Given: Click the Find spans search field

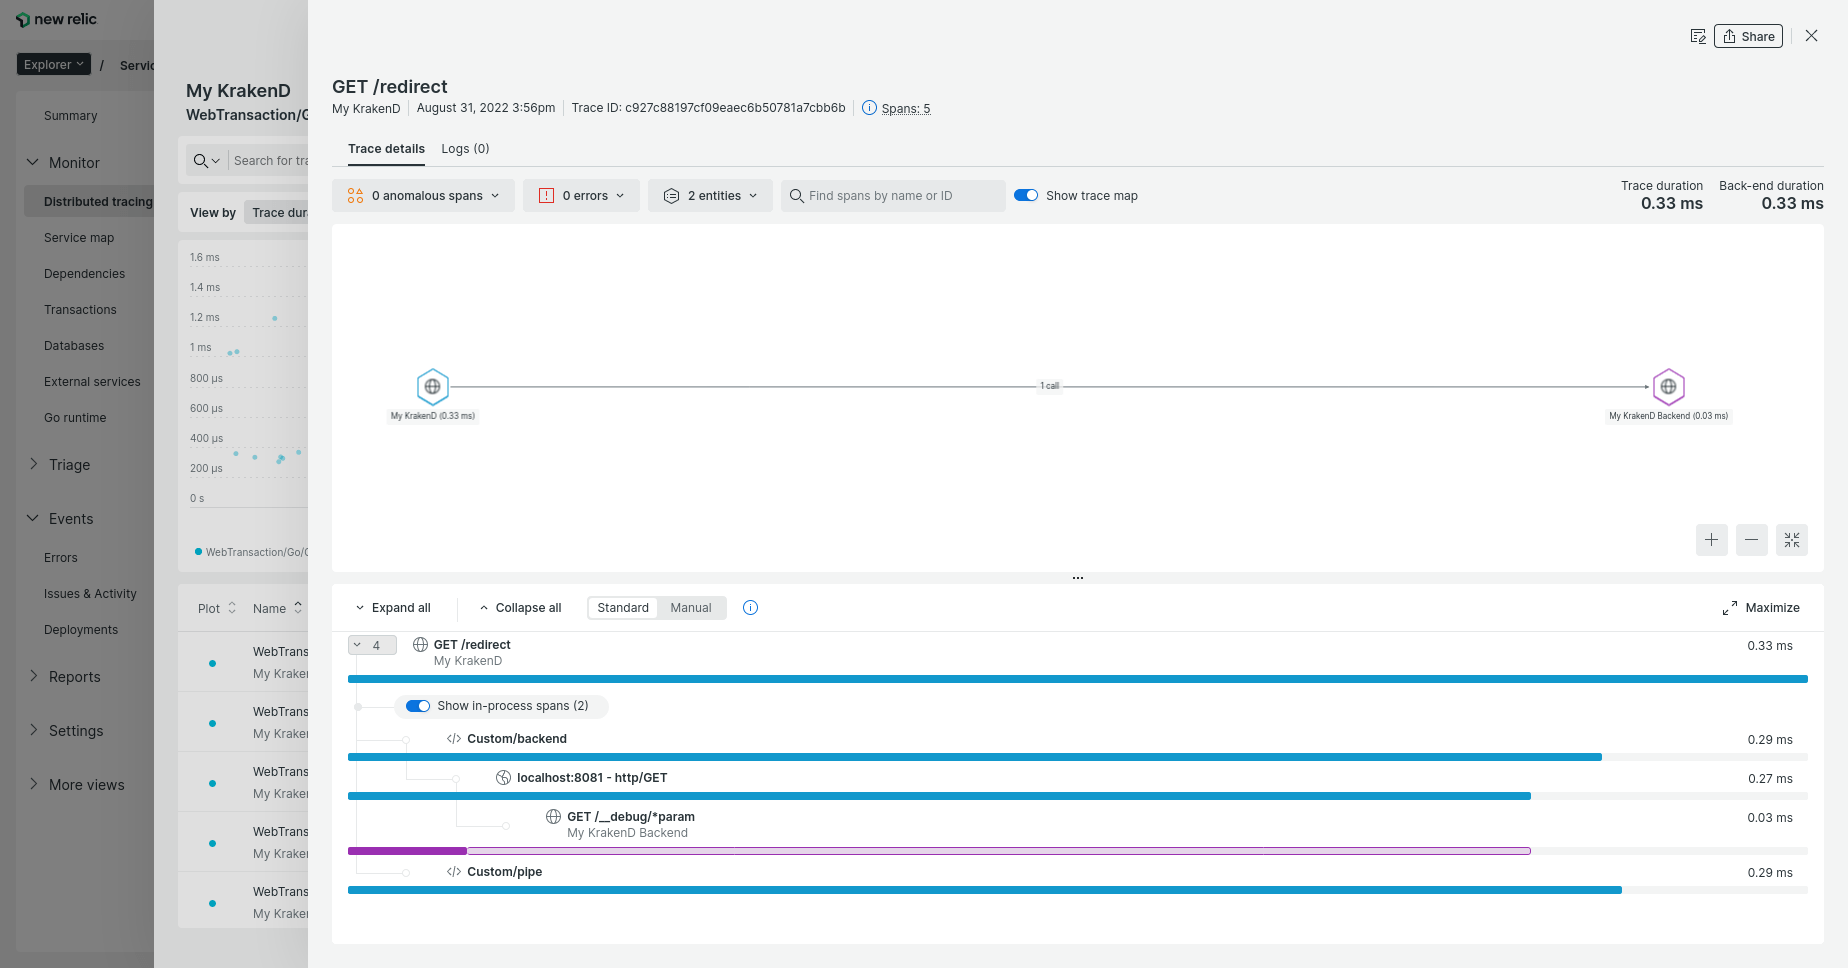Looking at the screenshot, I should [893, 196].
